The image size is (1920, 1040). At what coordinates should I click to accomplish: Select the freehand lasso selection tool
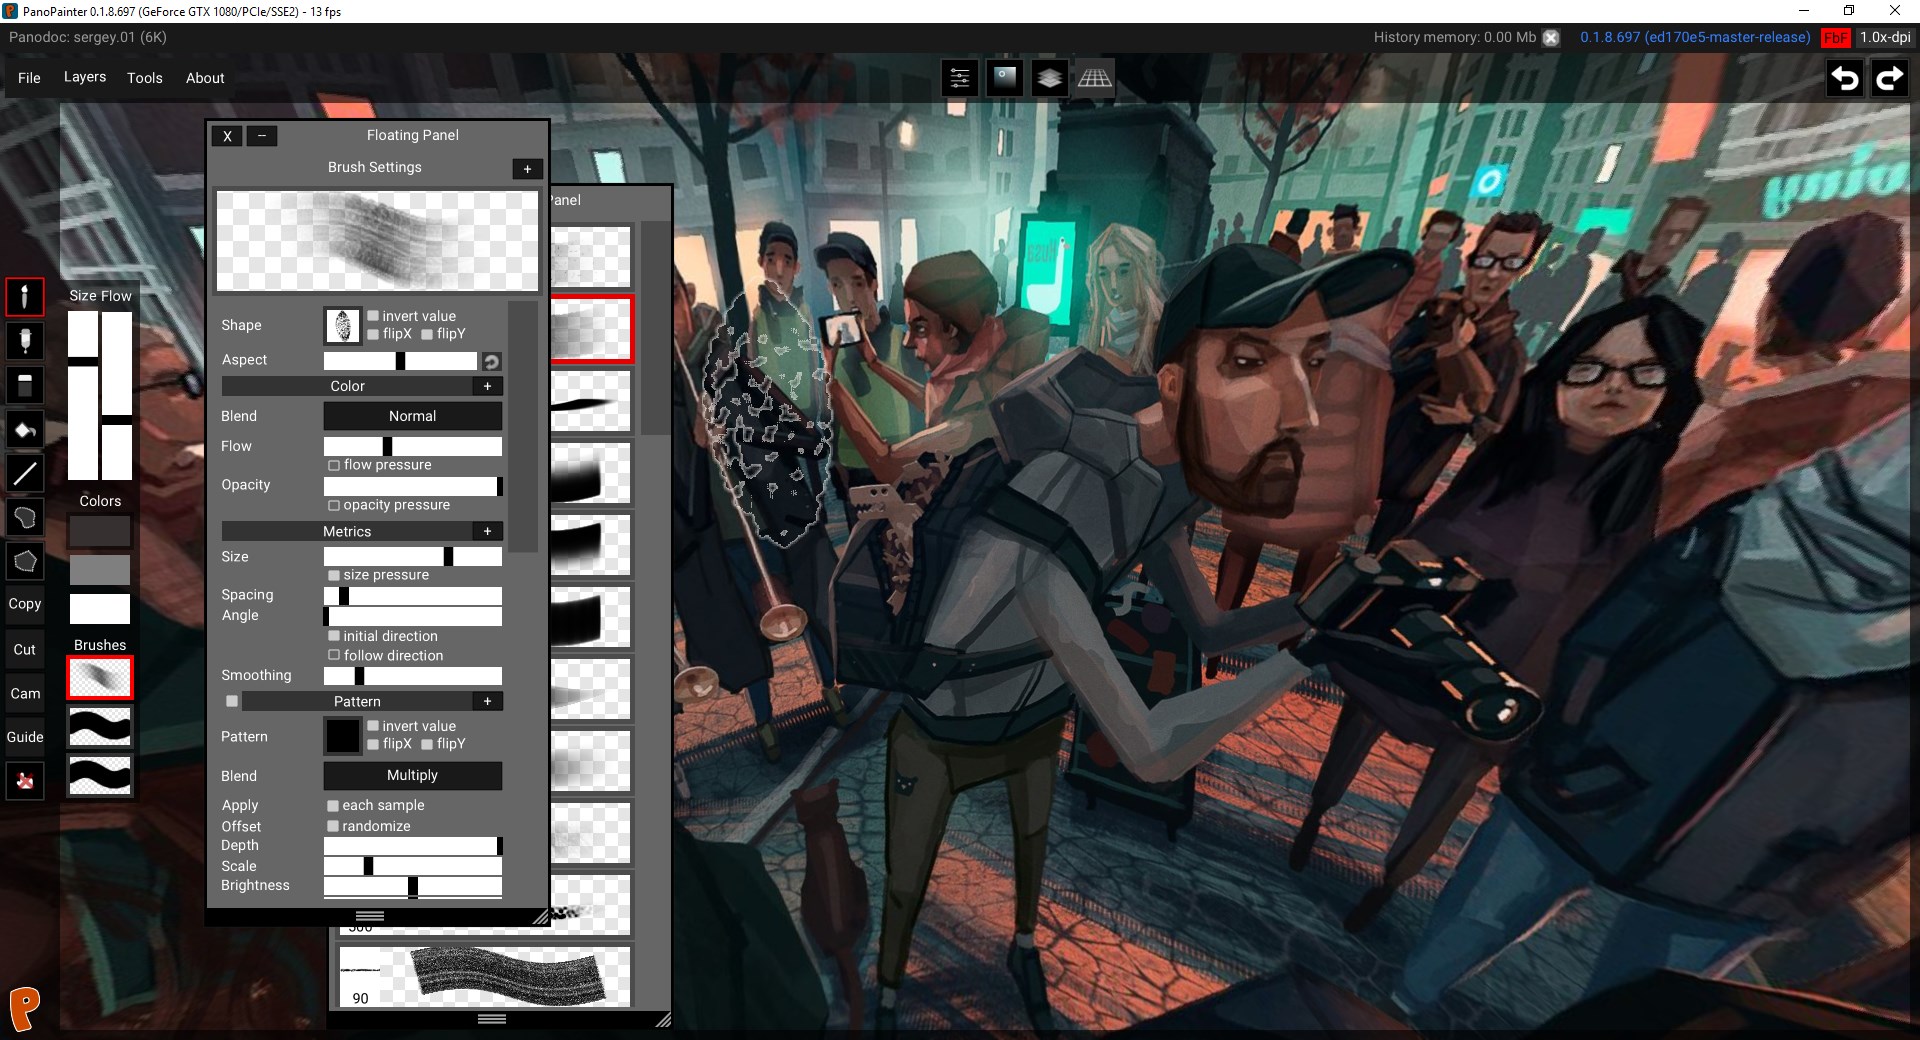coord(25,517)
